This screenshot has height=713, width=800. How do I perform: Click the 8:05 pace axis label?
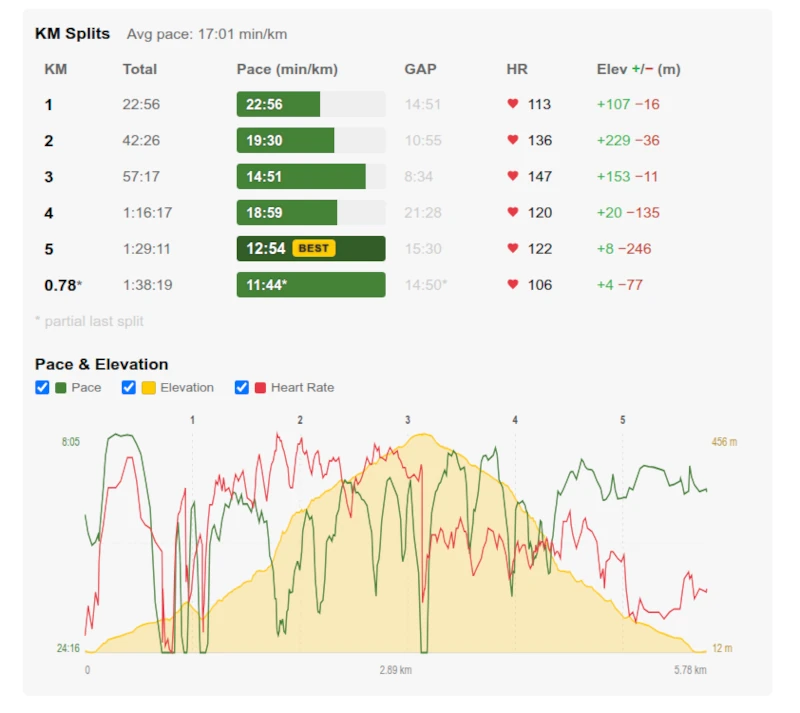tap(71, 442)
